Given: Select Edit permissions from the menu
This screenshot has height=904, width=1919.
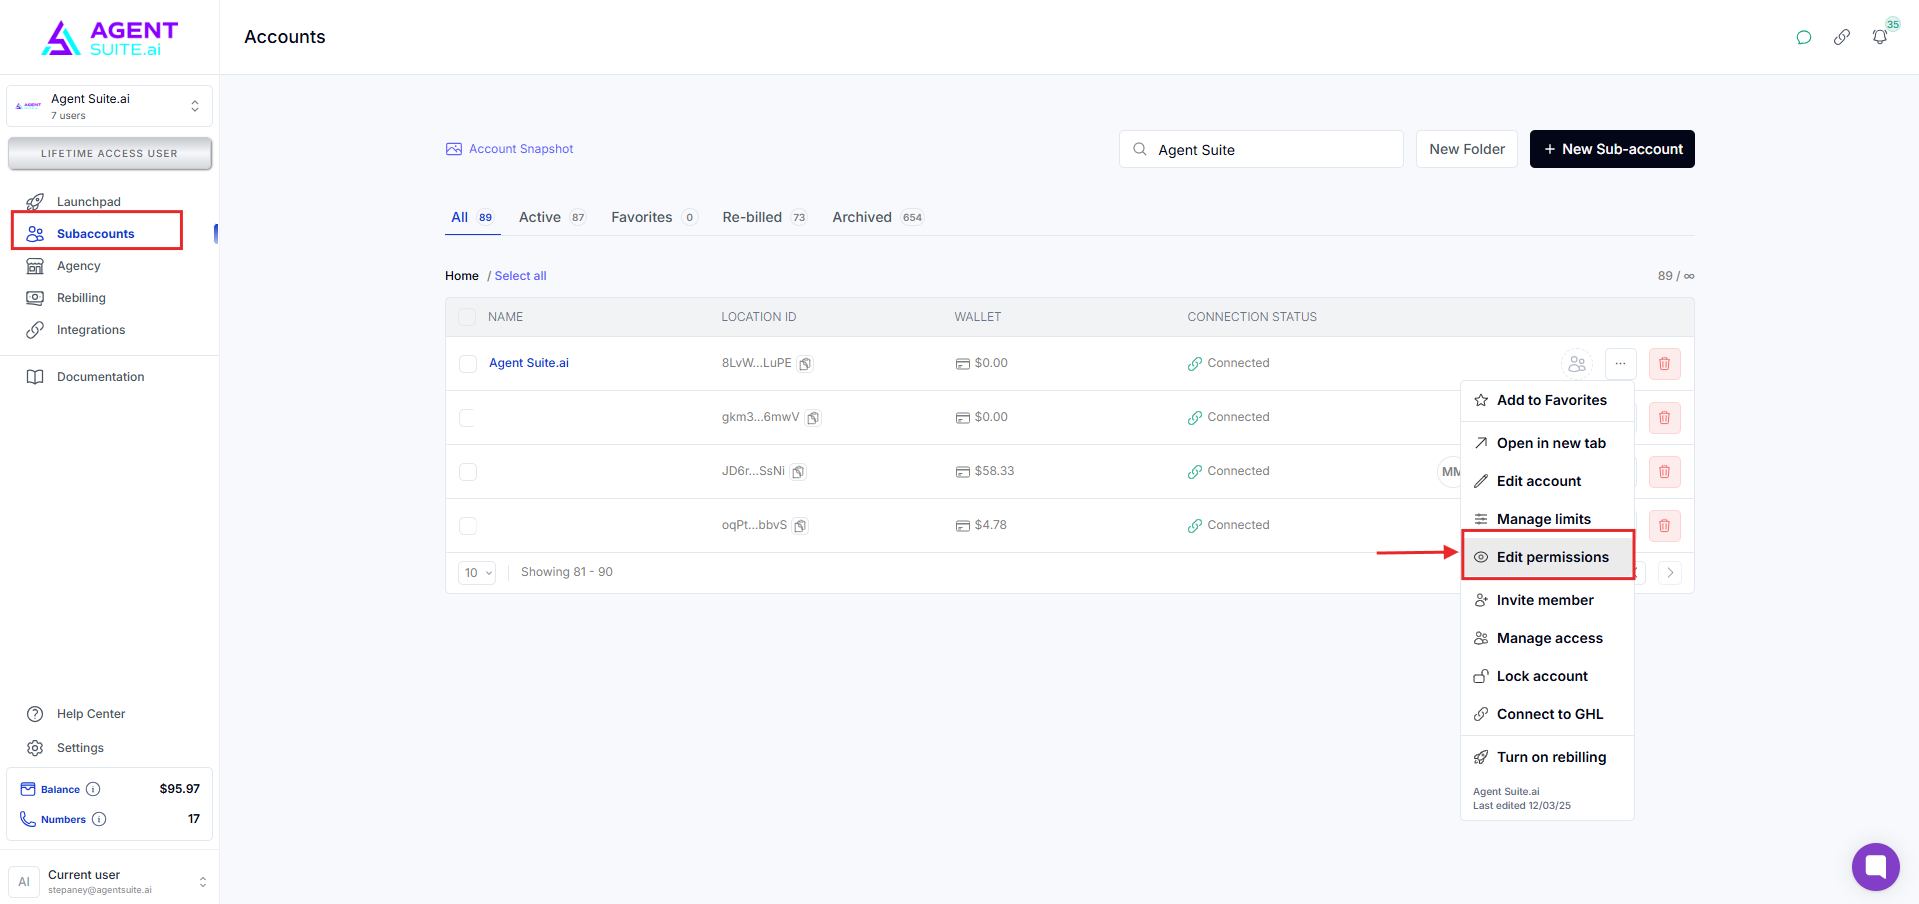Looking at the screenshot, I should tap(1548, 557).
